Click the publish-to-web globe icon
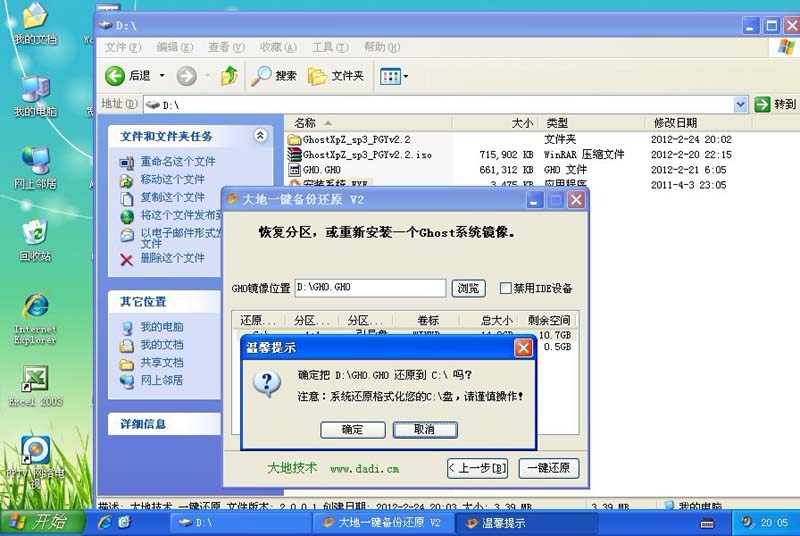The width and height of the screenshot is (800, 536). coord(127,216)
